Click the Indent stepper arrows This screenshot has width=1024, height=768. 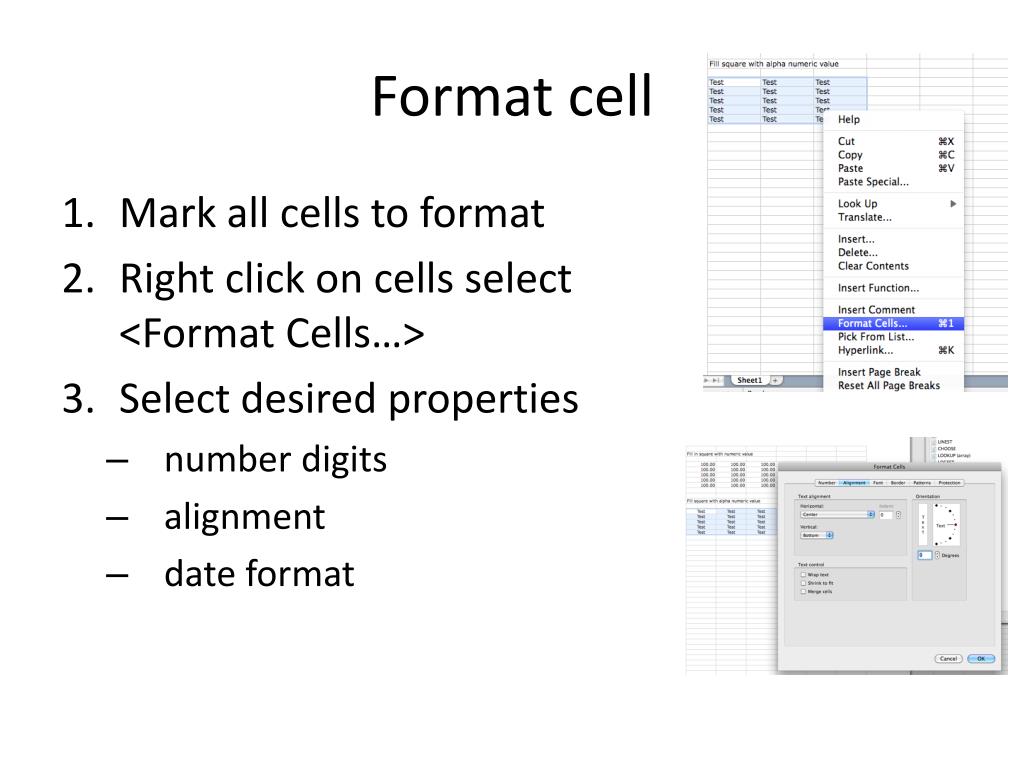click(898, 515)
